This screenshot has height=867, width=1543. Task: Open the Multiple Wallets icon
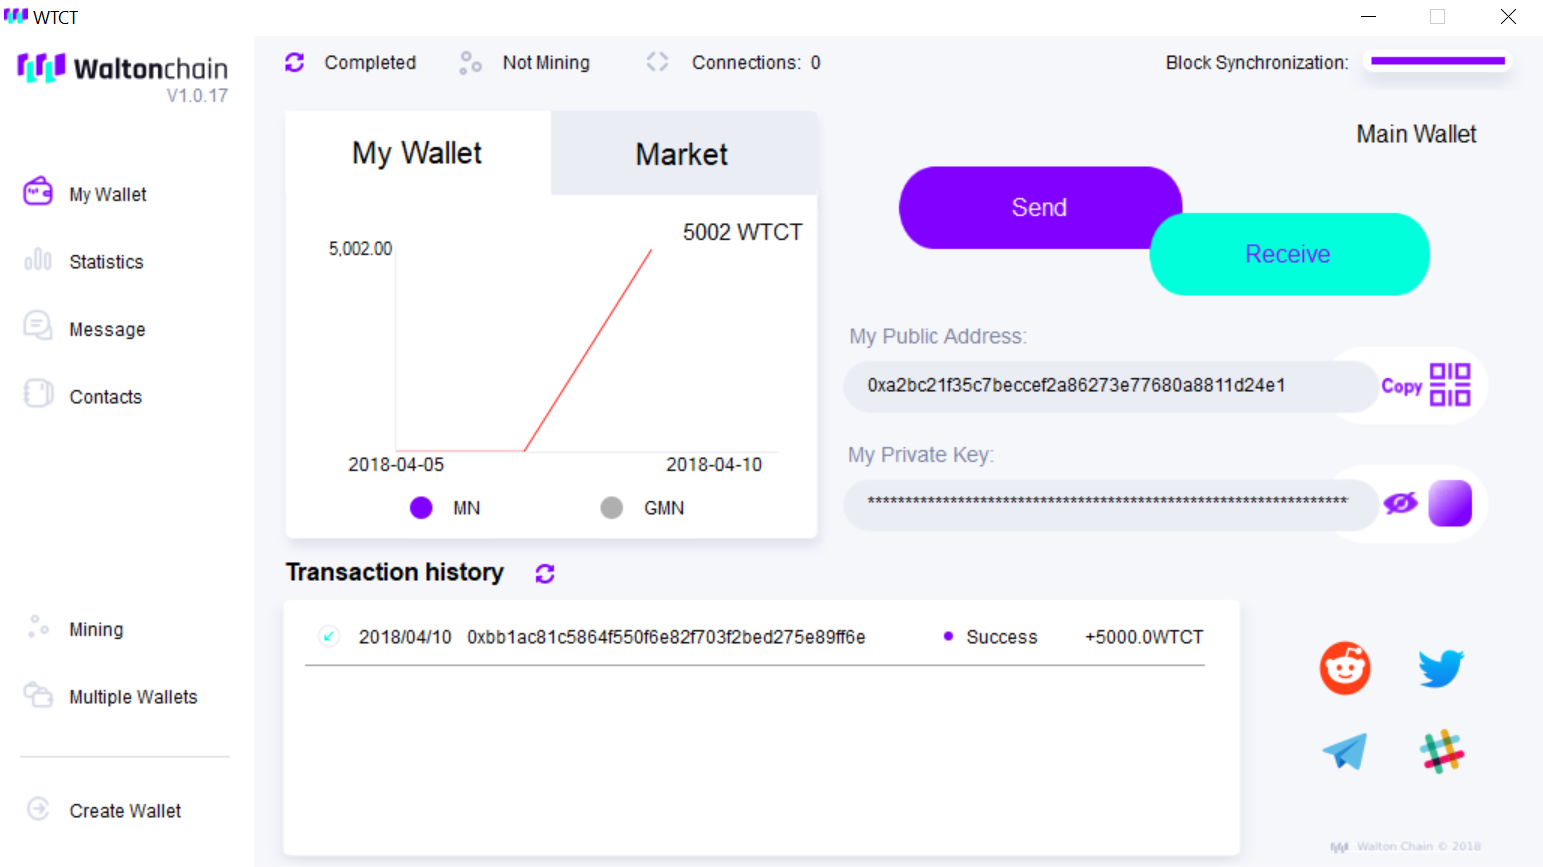pyautogui.click(x=38, y=694)
